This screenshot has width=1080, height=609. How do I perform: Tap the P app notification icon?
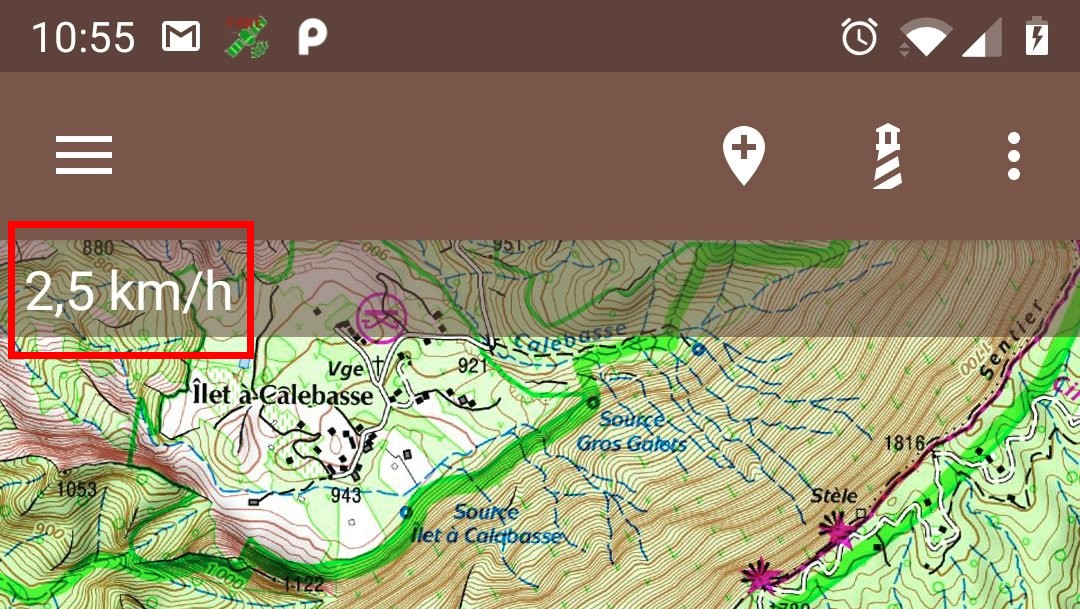pyautogui.click(x=312, y=37)
